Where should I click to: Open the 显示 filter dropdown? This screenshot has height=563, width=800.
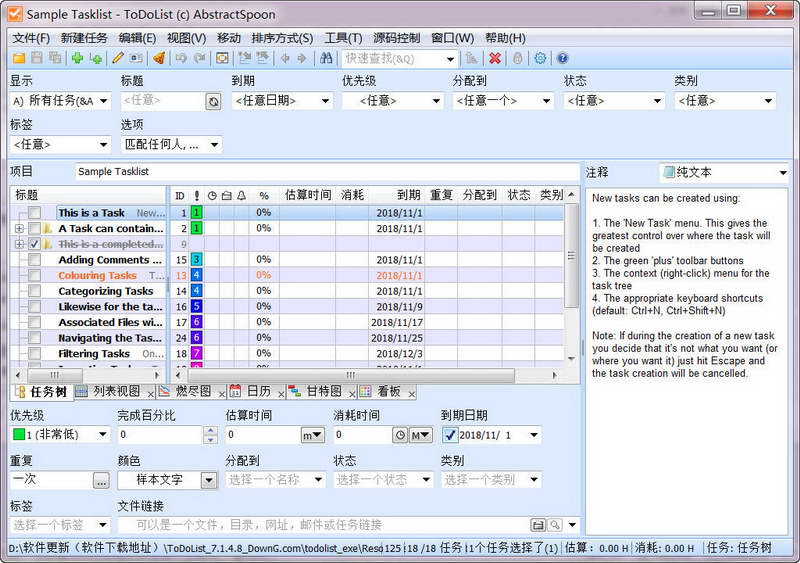click(104, 101)
